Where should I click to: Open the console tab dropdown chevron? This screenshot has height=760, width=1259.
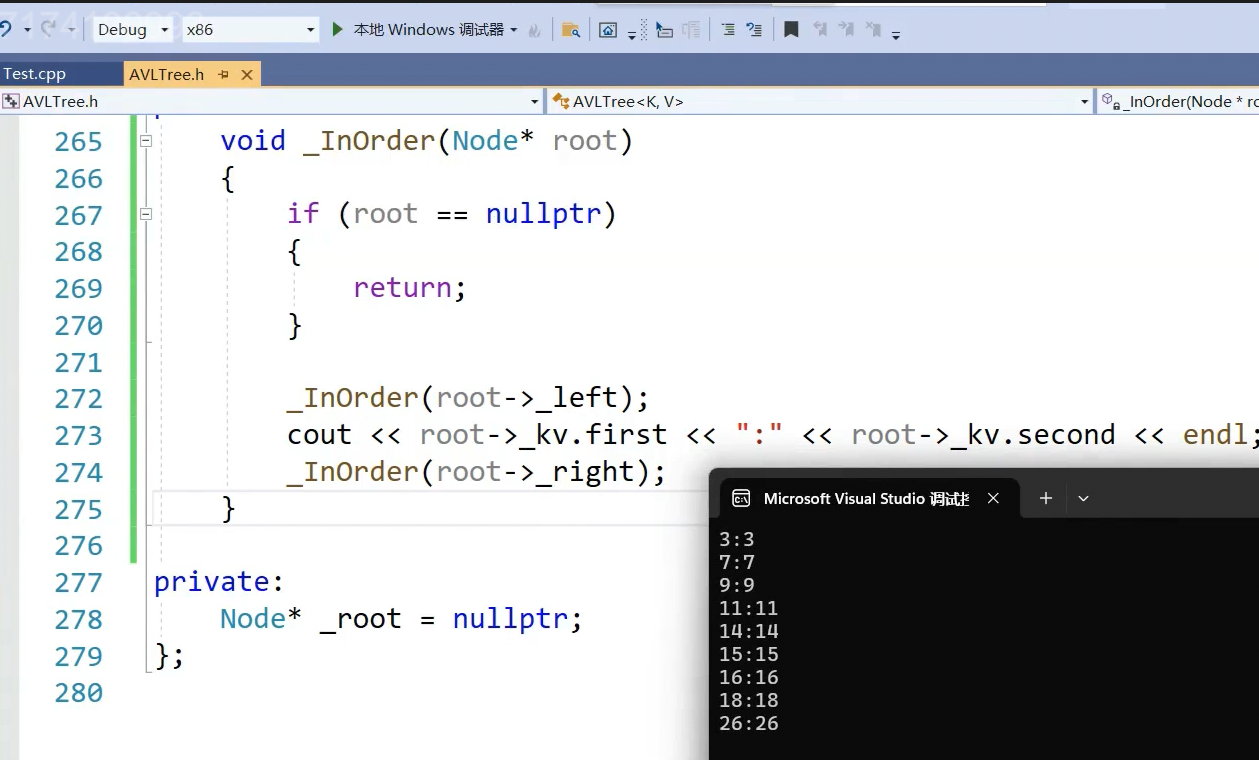(x=1083, y=498)
